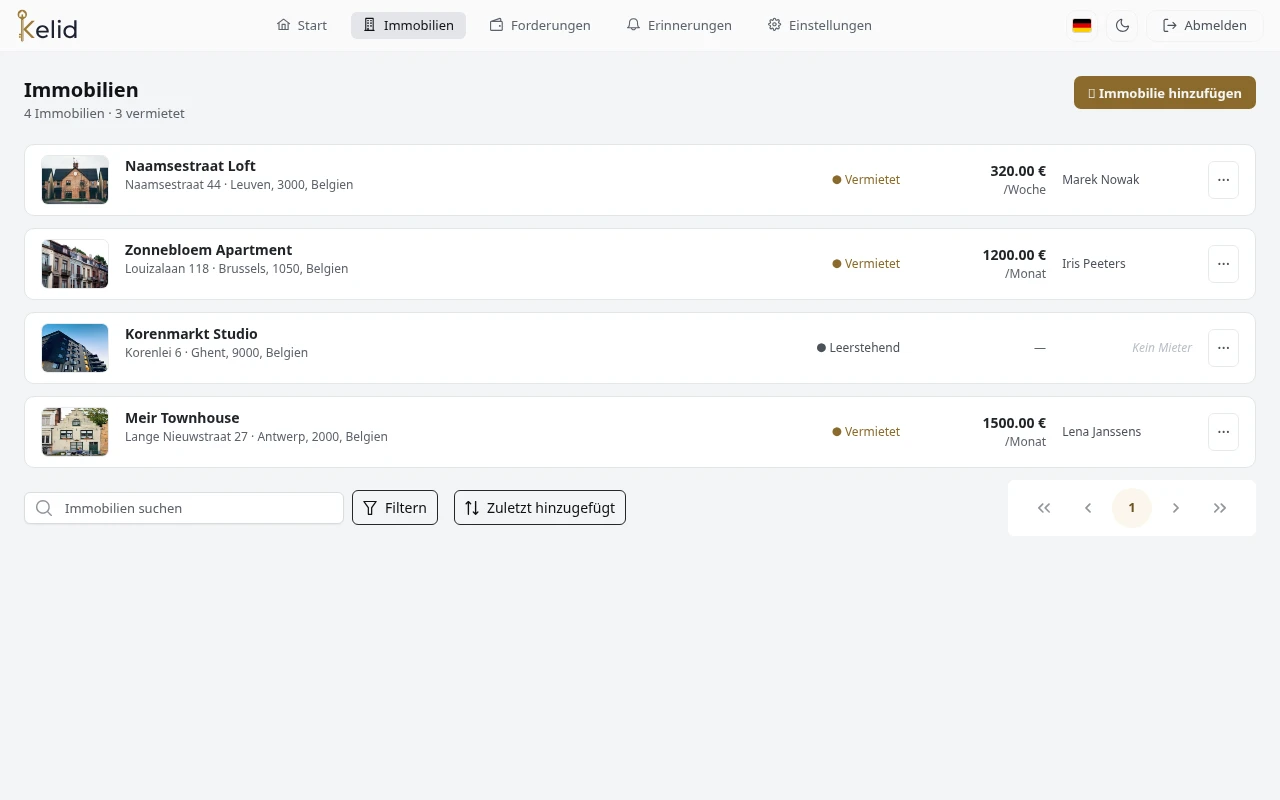1280x800 pixels.
Task: Toggle dark mode with the moon icon
Action: 1122,26
